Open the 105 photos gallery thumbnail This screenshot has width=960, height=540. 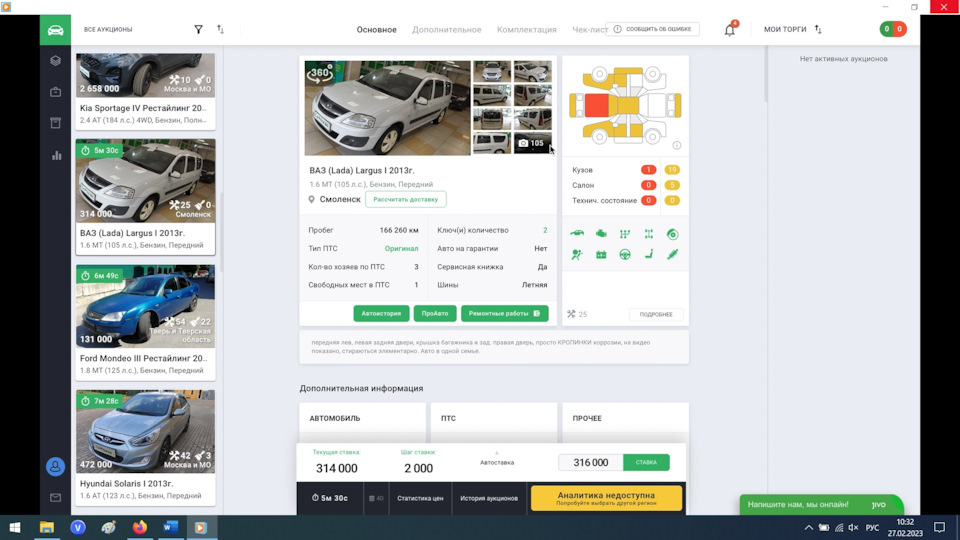pyautogui.click(x=532, y=143)
